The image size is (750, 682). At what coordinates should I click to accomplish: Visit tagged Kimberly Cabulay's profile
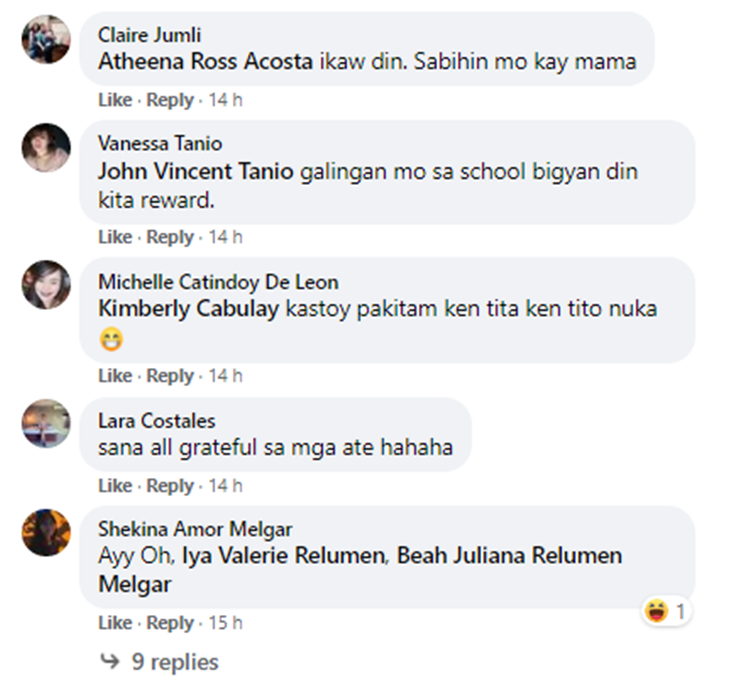(186, 309)
